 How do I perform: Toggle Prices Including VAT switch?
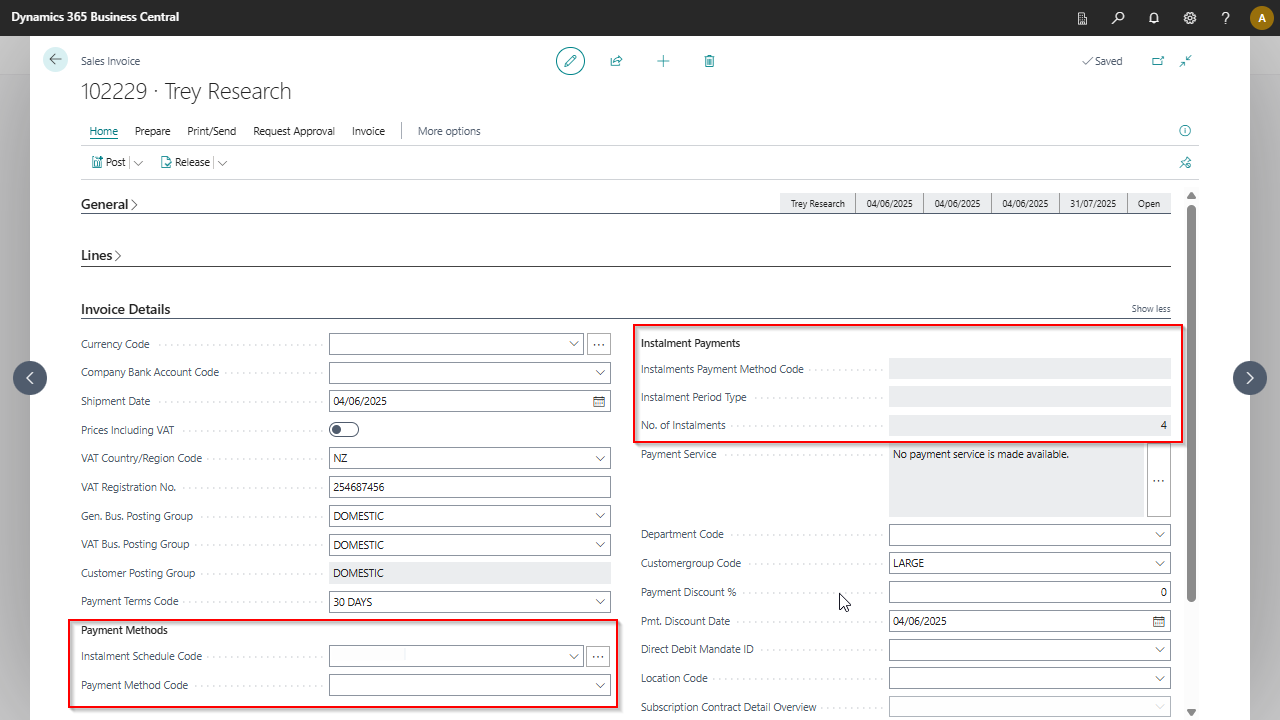(344, 430)
